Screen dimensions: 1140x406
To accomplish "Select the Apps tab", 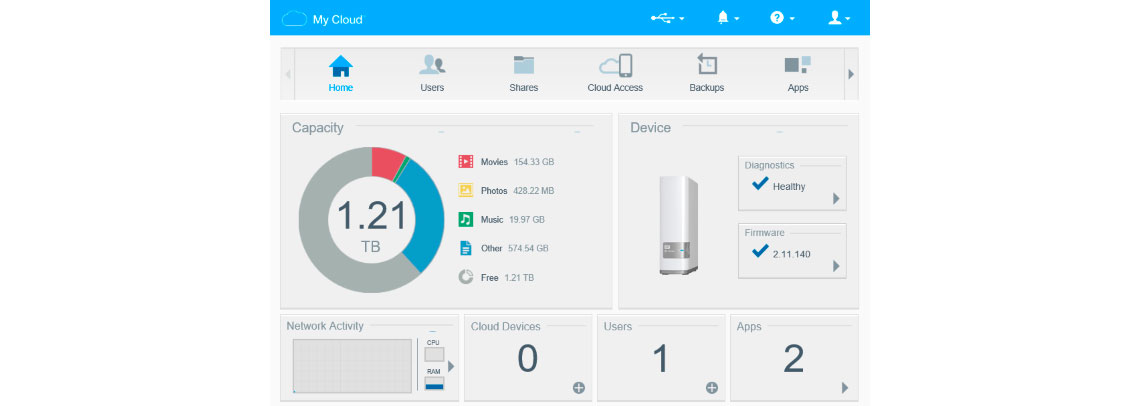I will (x=798, y=73).
